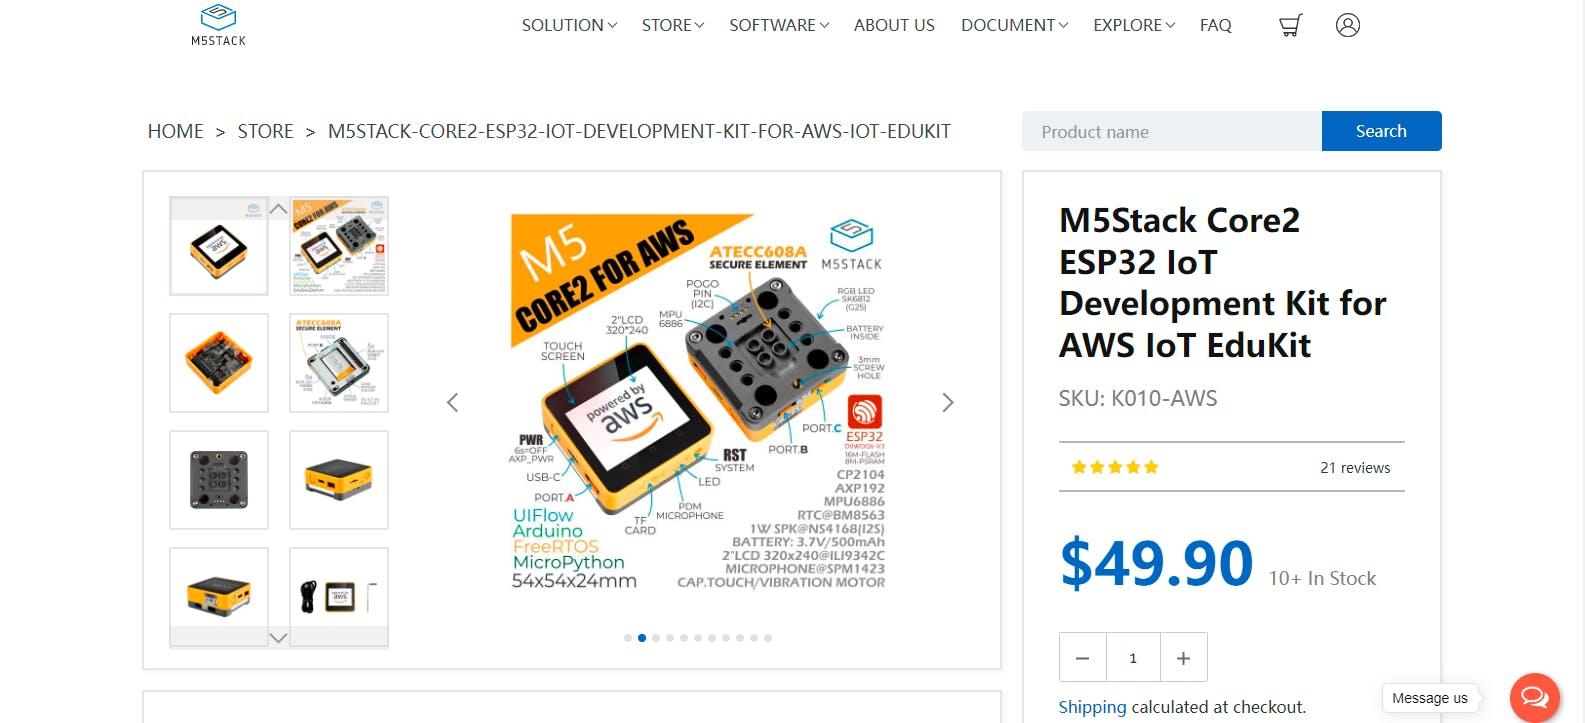
Task: Move thumbnail list down with chevron
Action: click(279, 637)
